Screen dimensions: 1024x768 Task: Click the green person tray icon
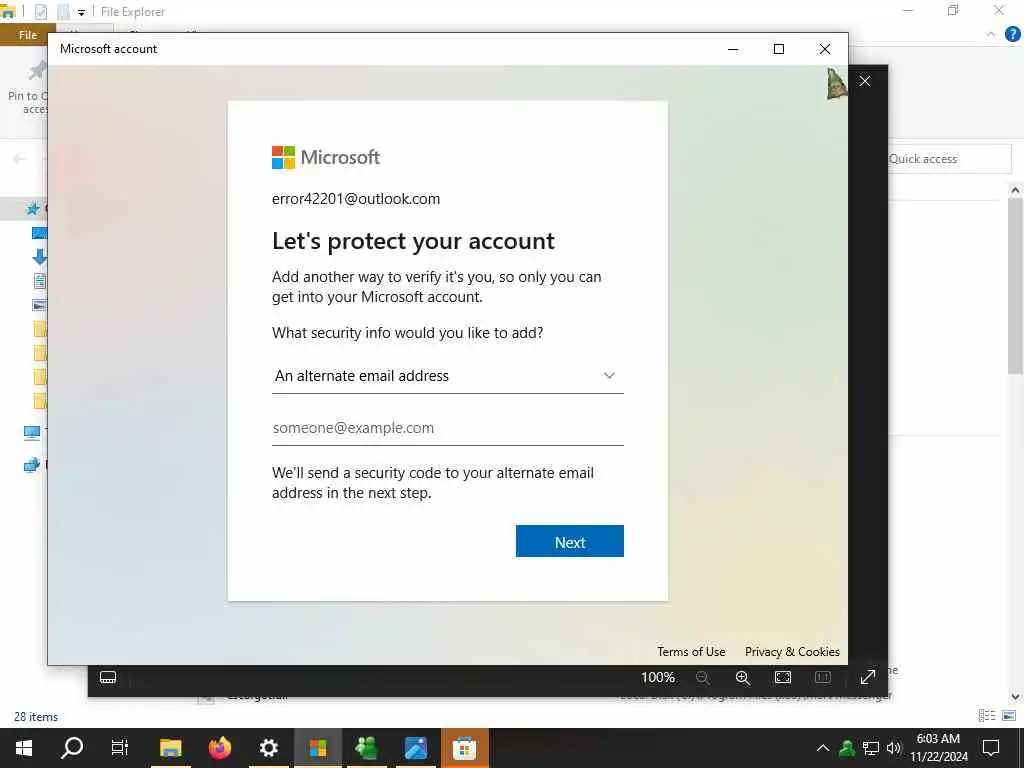coord(847,748)
